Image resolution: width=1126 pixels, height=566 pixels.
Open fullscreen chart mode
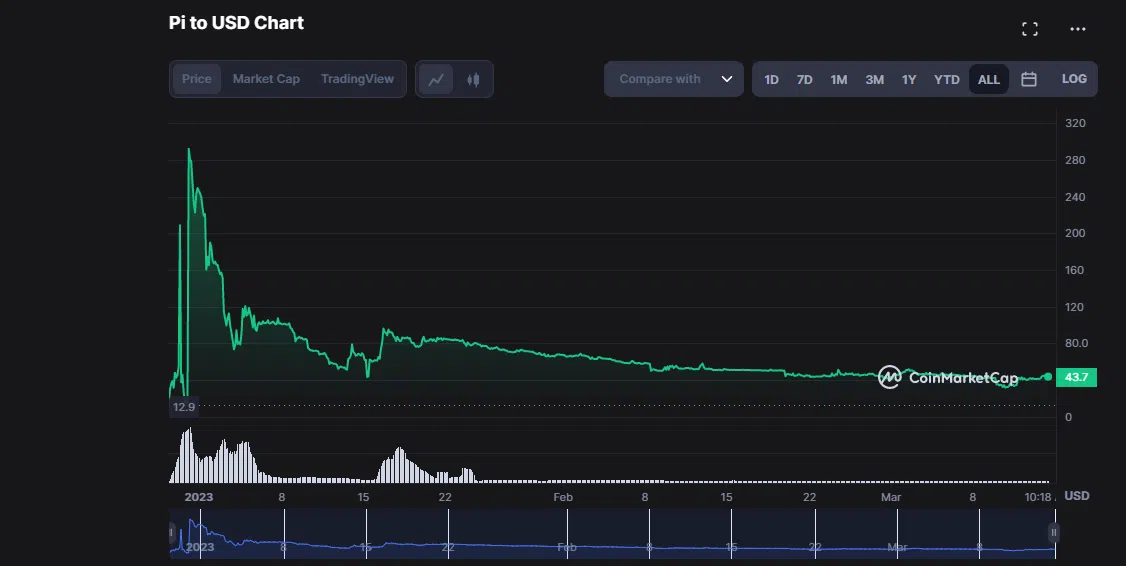(1030, 29)
